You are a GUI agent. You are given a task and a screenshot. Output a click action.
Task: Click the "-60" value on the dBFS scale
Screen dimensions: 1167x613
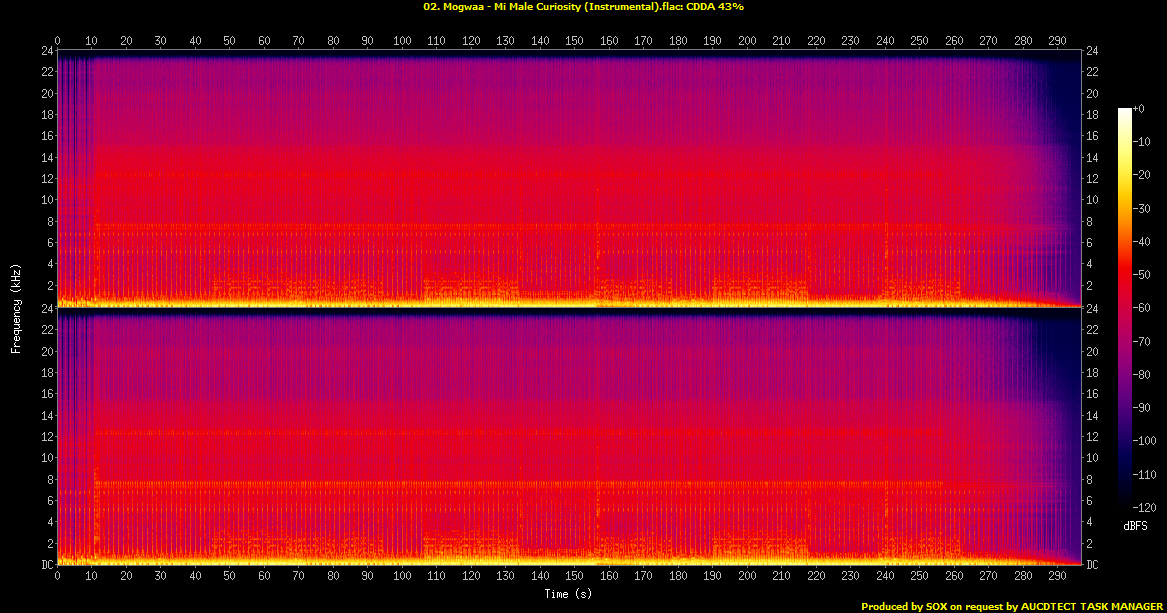(x=1142, y=308)
